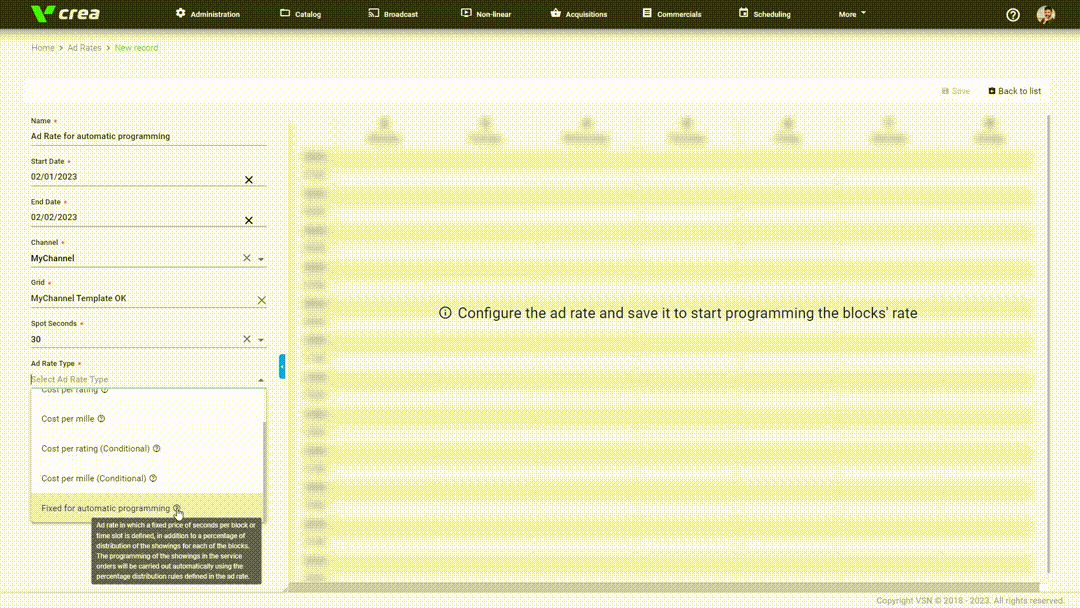The height and width of the screenshot is (608, 1080).
Task: Go to Ad Rates breadcrumb
Action: point(84,48)
